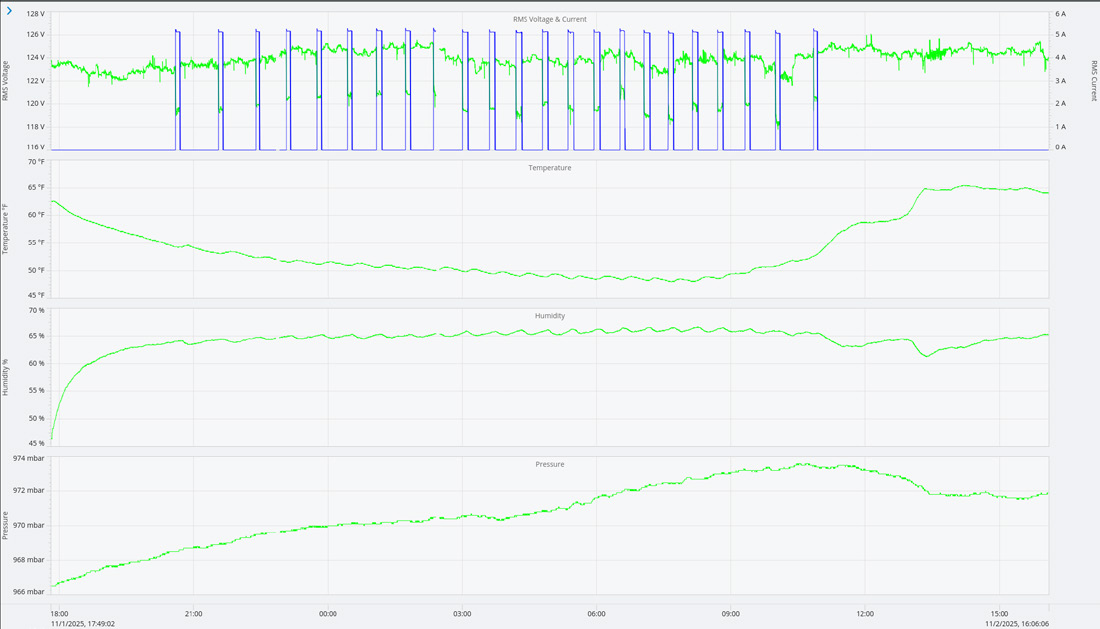Image resolution: width=1100 pixels, height=629 pixels.
Task: Click the '3 A' current tick label
Action: (1060, 81)
